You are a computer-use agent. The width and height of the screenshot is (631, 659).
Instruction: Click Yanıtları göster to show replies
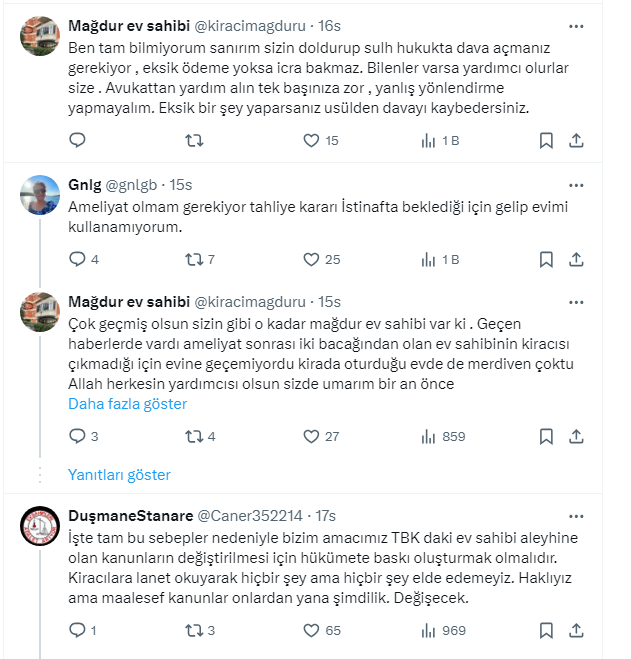[119, 475]
